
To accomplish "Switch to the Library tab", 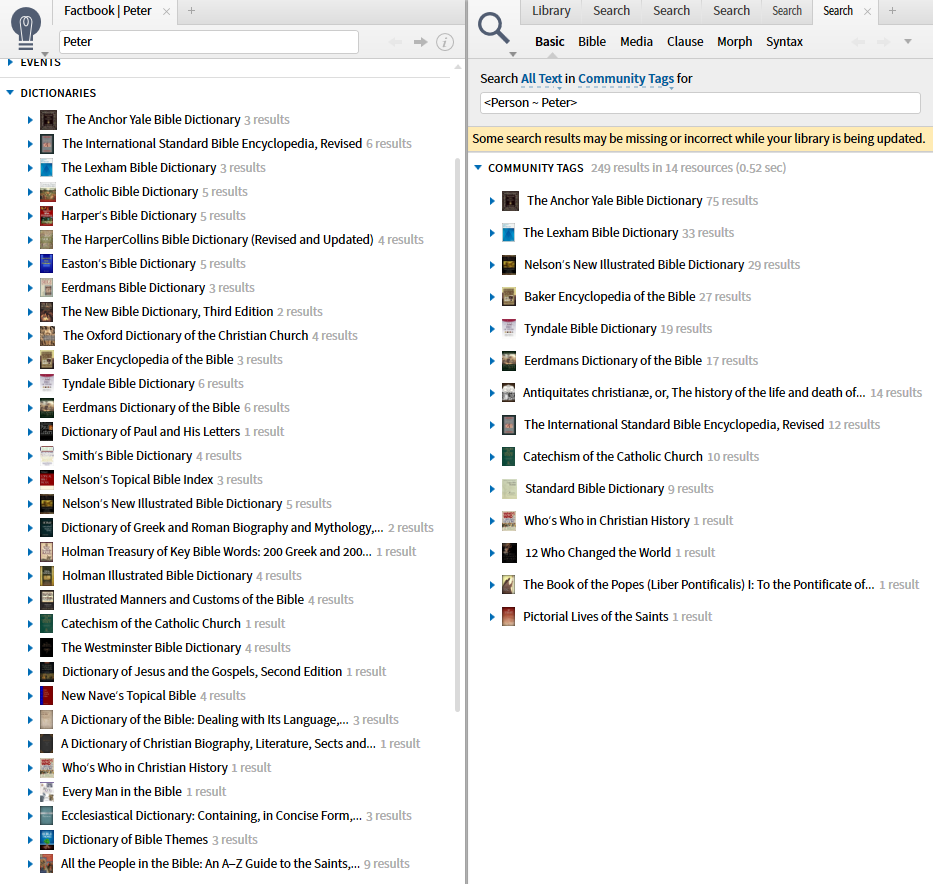I will [x=551, y=11].
